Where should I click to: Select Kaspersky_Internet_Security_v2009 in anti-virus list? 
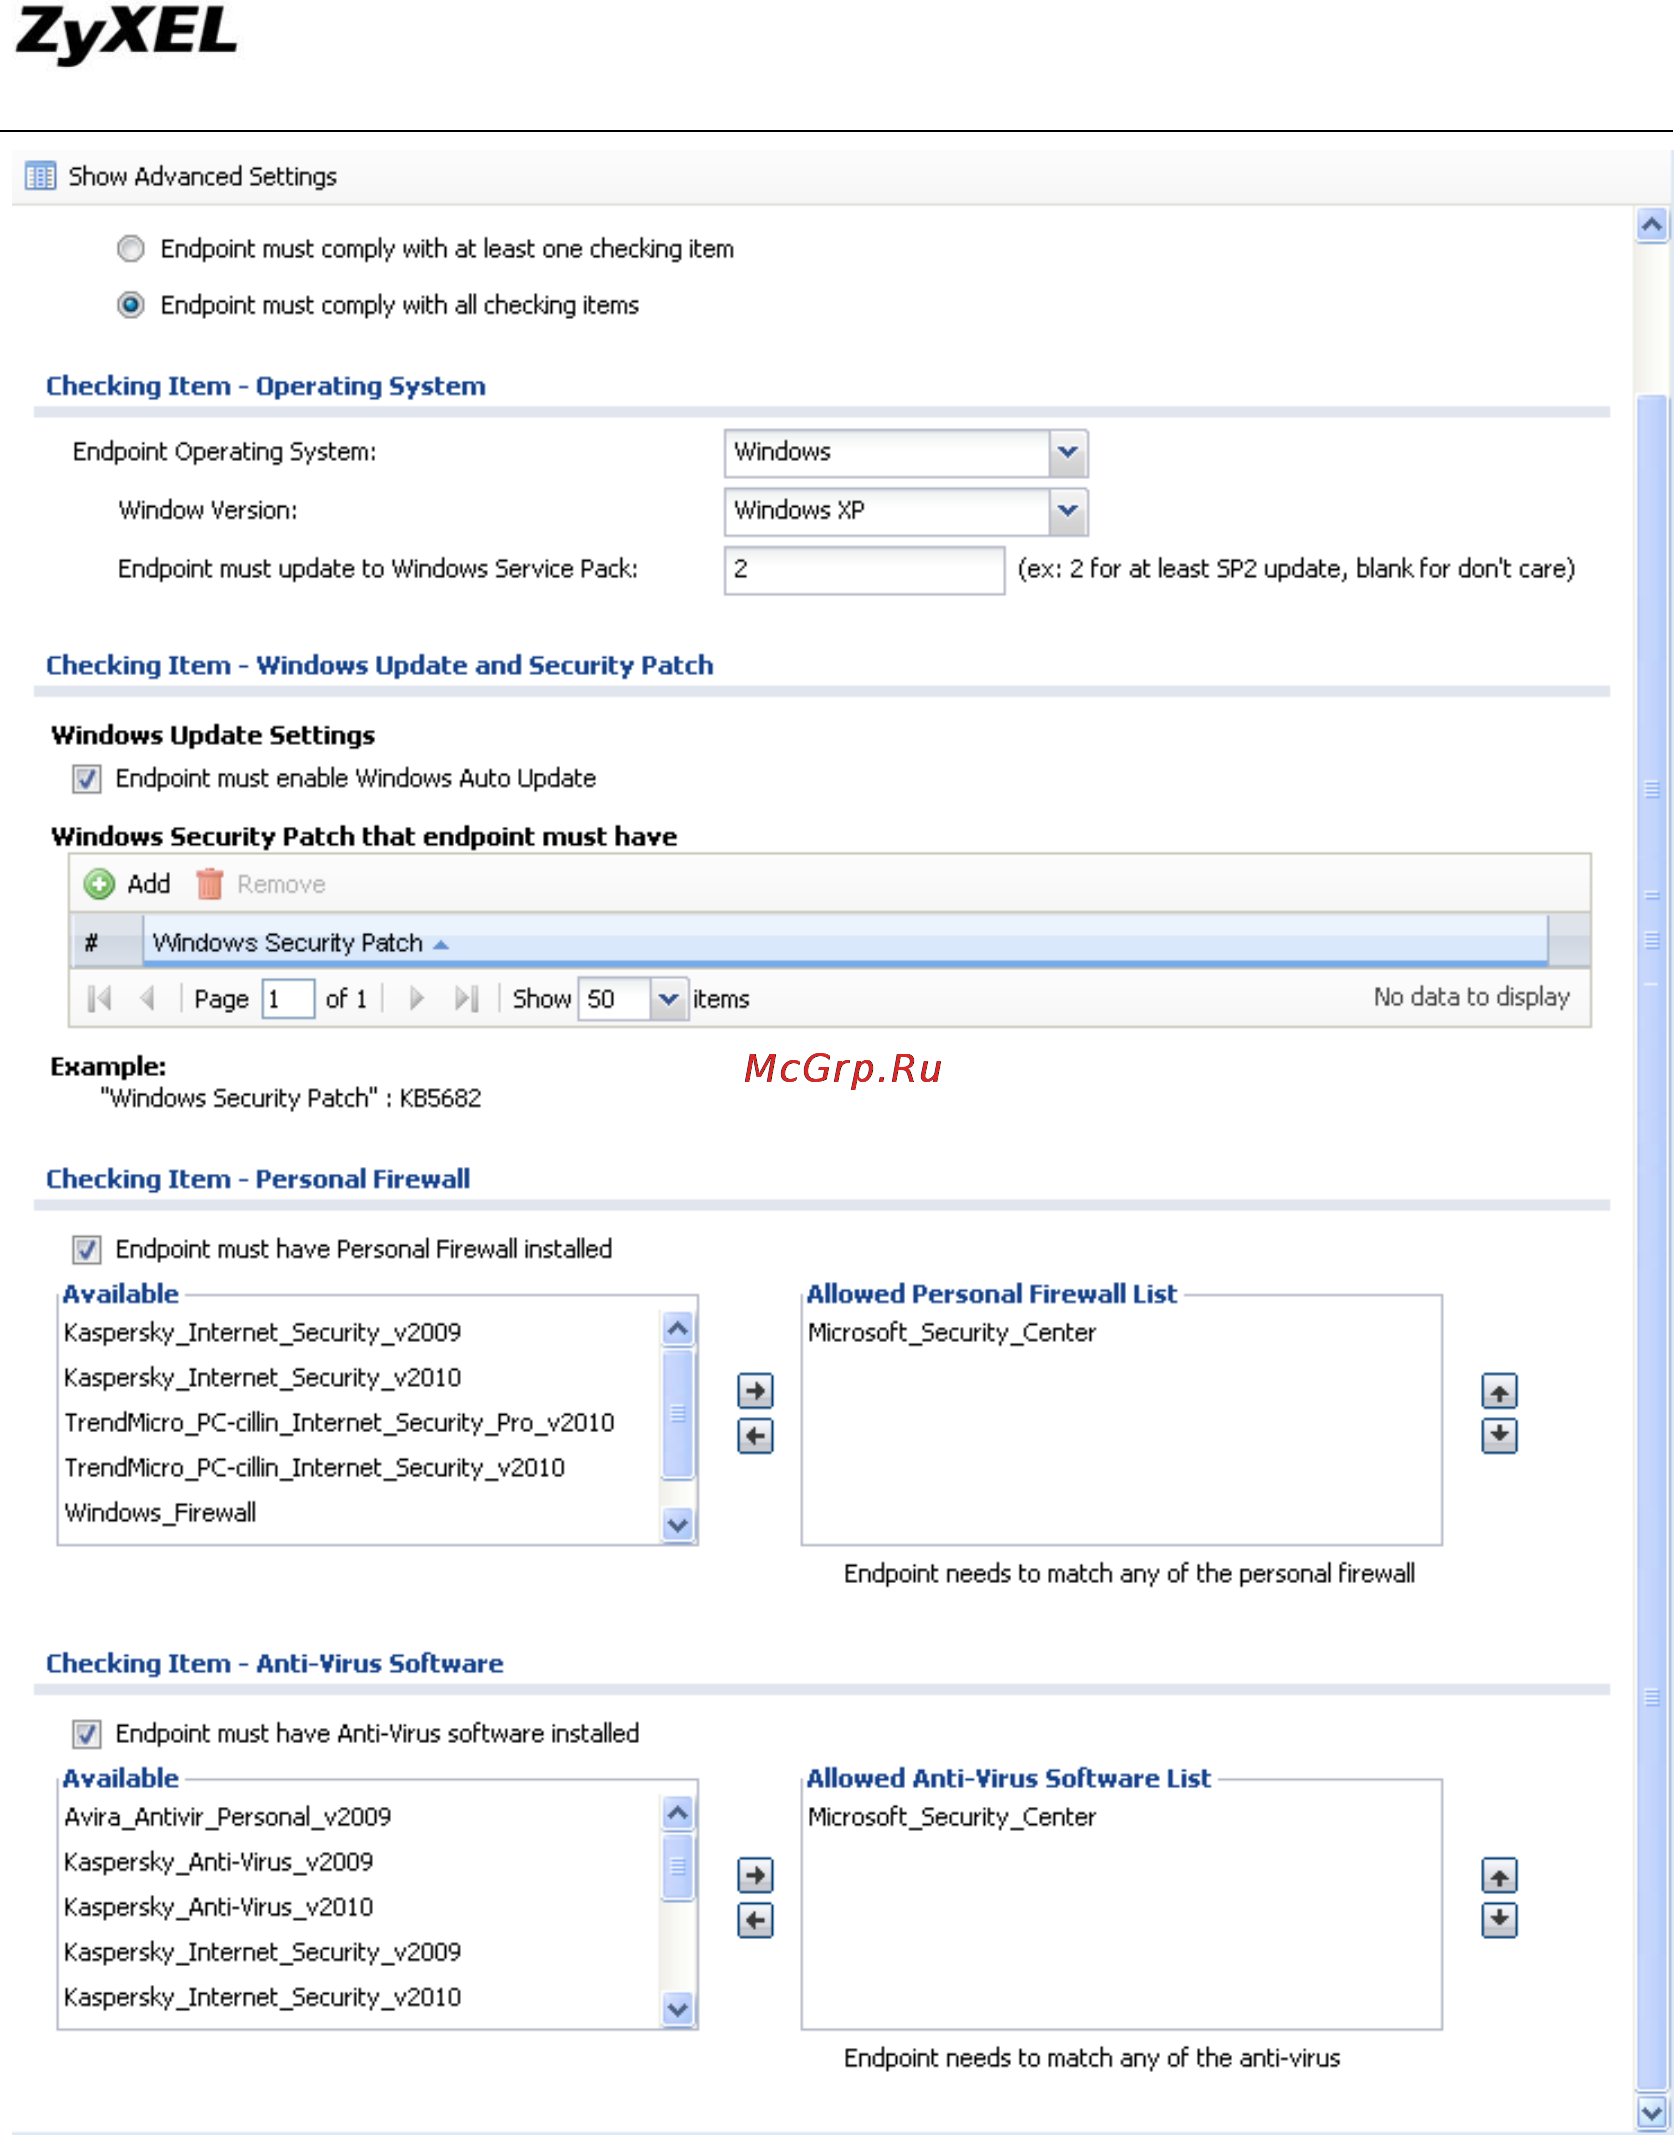263,1952
